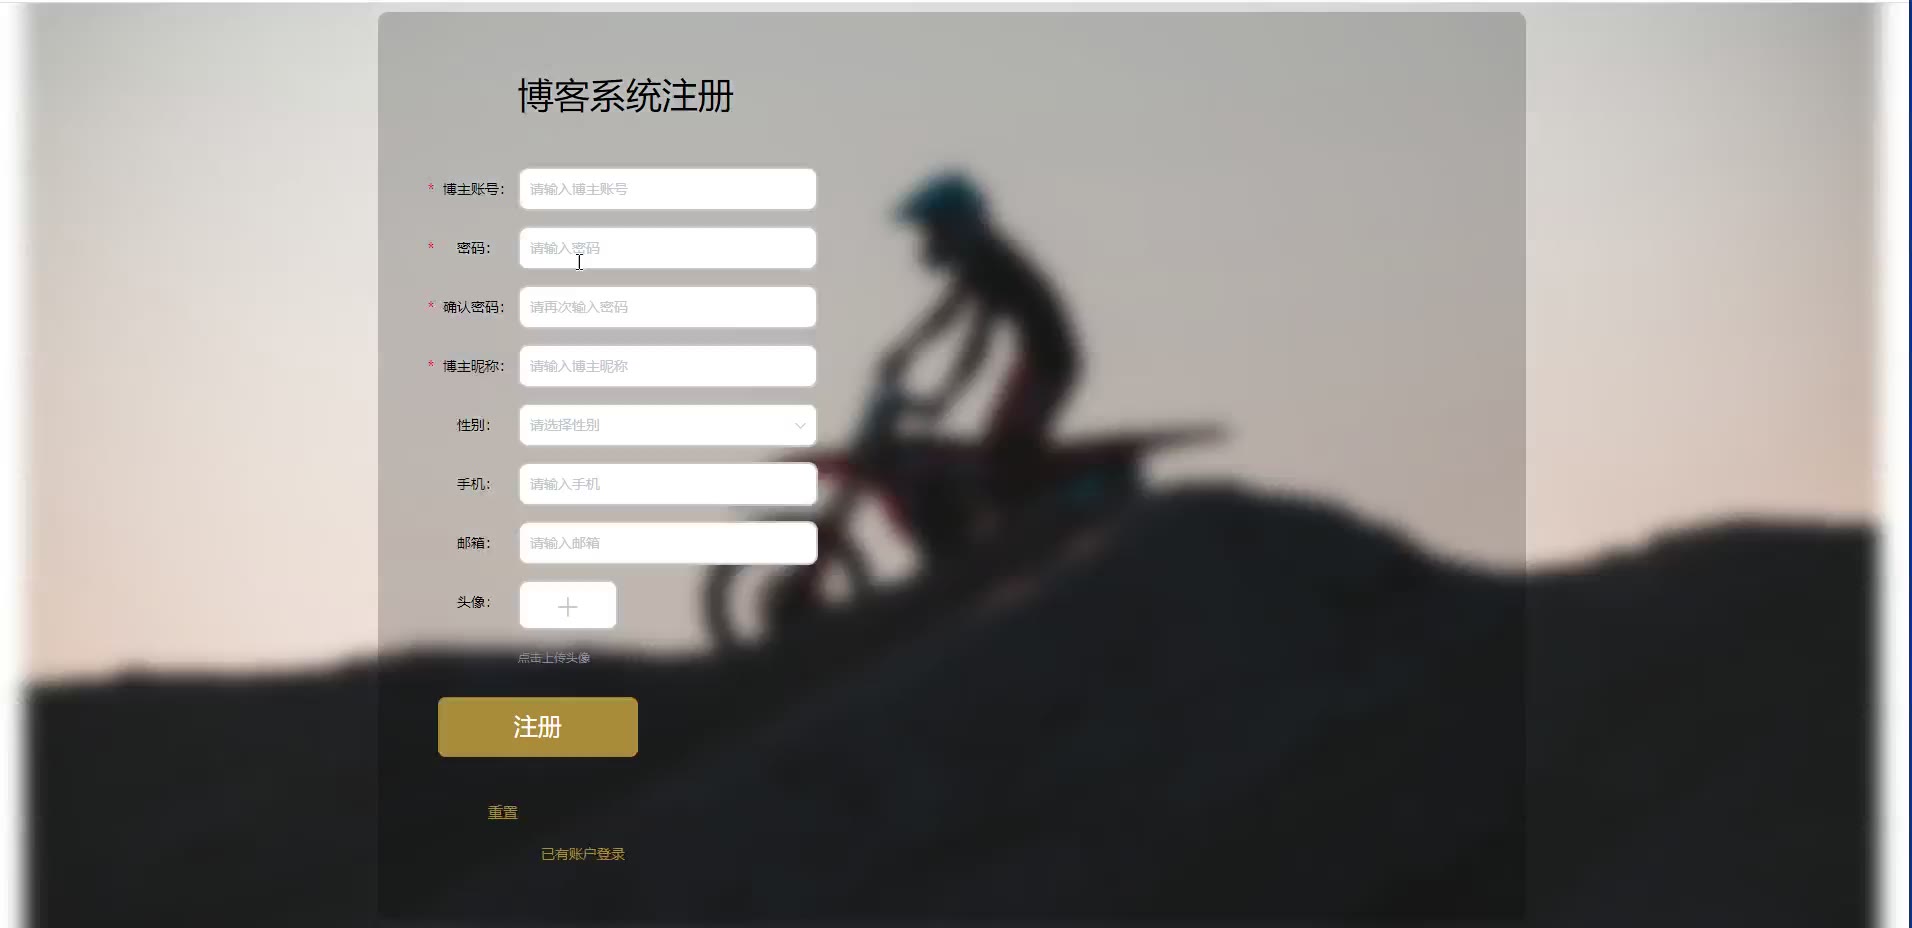The height and width of the screenshot is (928, 1912).
Task: Click the plus icon to upload avatar
Action: [567, 607]
